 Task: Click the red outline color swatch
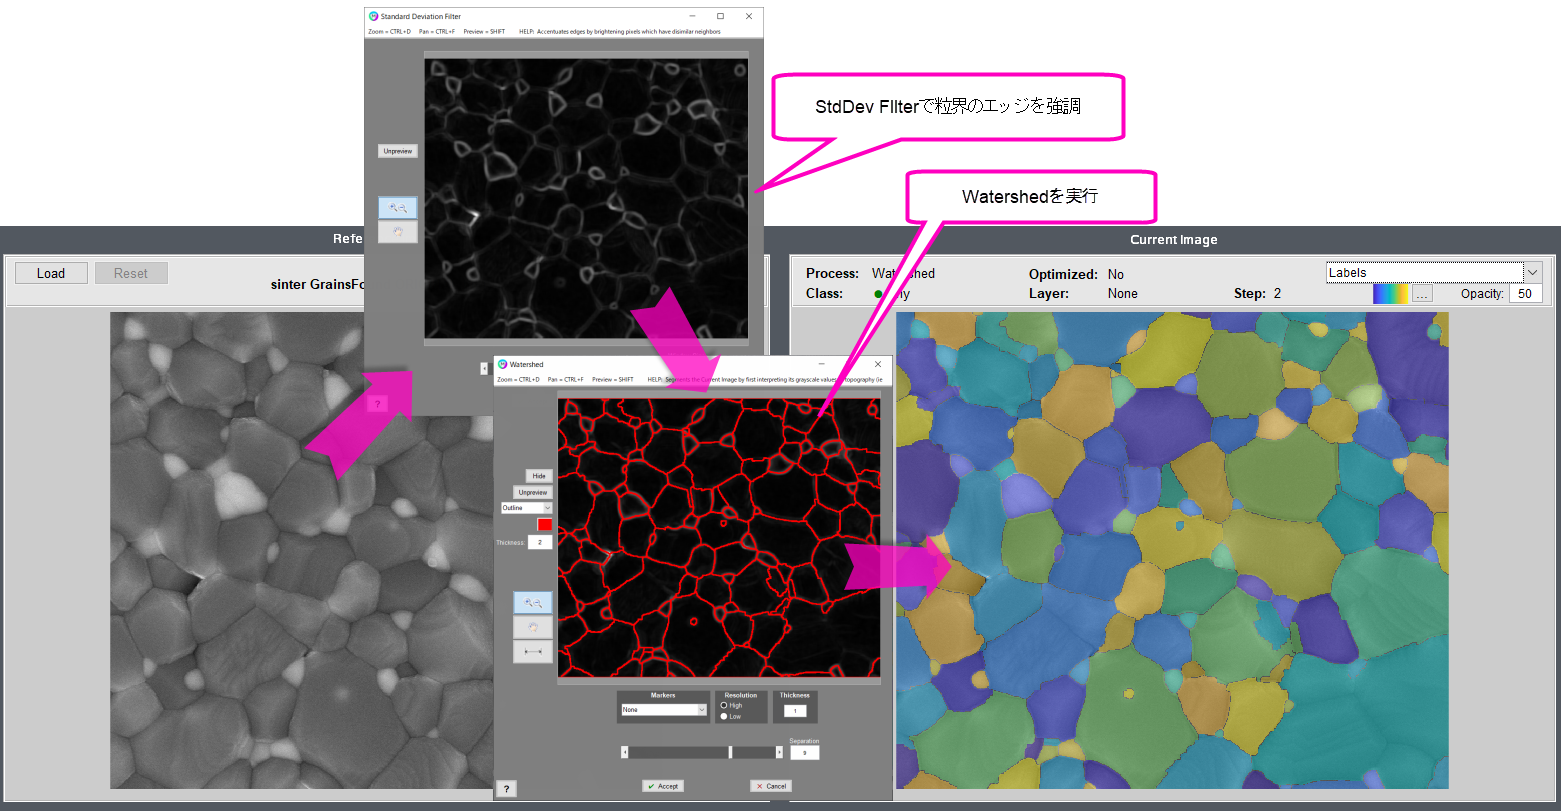coord(544,525)
